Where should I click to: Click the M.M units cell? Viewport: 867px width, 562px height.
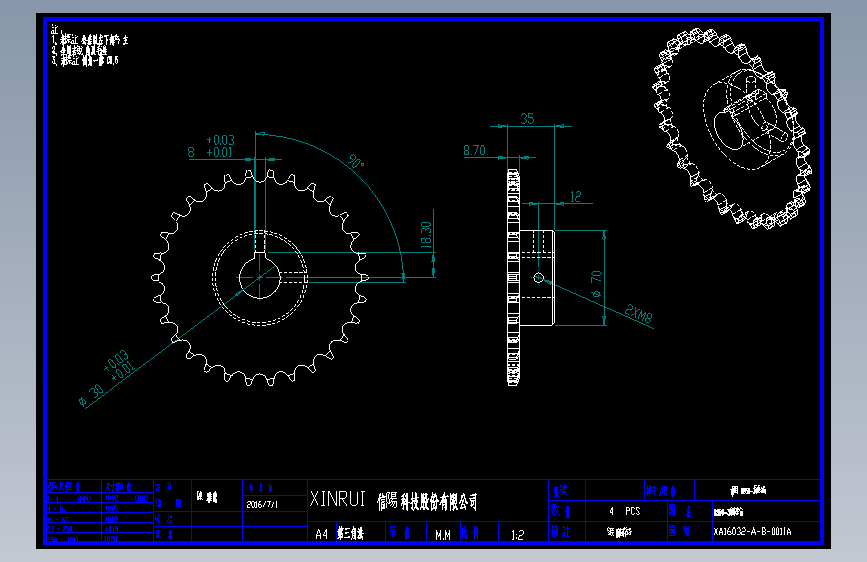443,535
